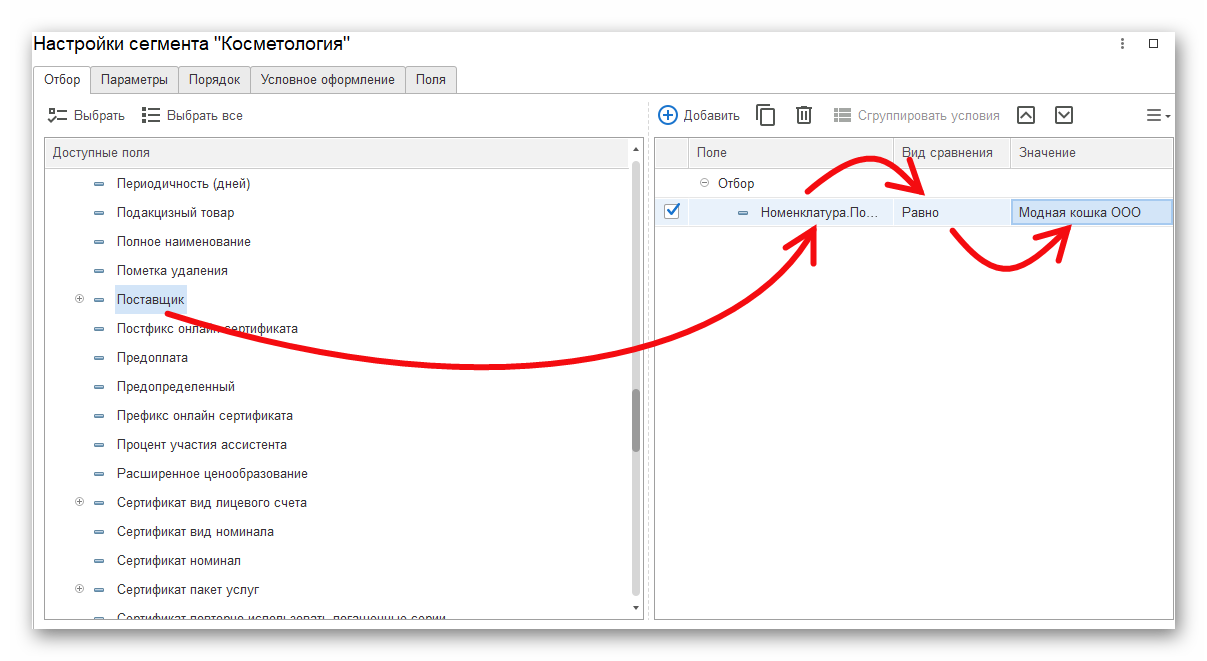Click the delete trash icon
The image size is (1207, 661).
(x=804, y=115)
